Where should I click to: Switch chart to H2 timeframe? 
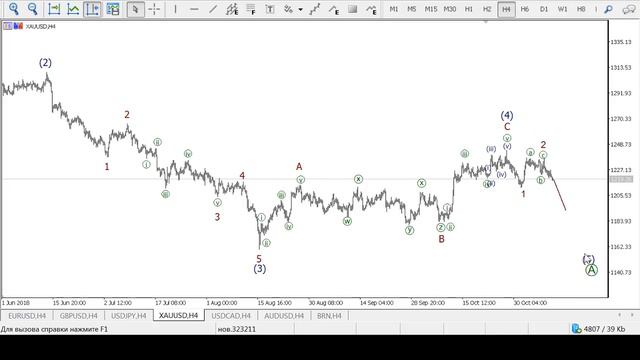pyautogui.click(x=487, y=9)
